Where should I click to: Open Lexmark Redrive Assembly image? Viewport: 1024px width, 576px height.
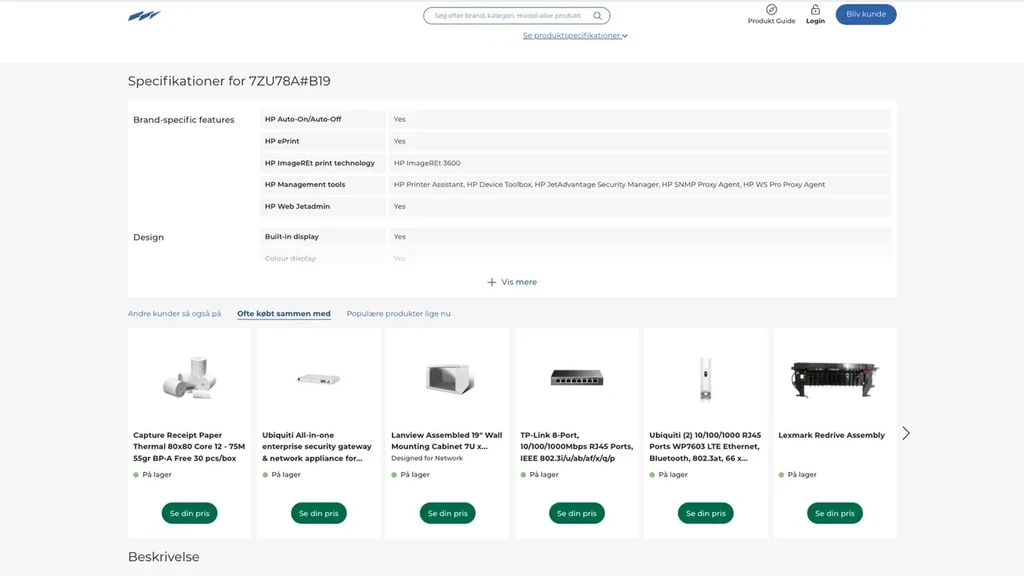(x=835, y=379)
